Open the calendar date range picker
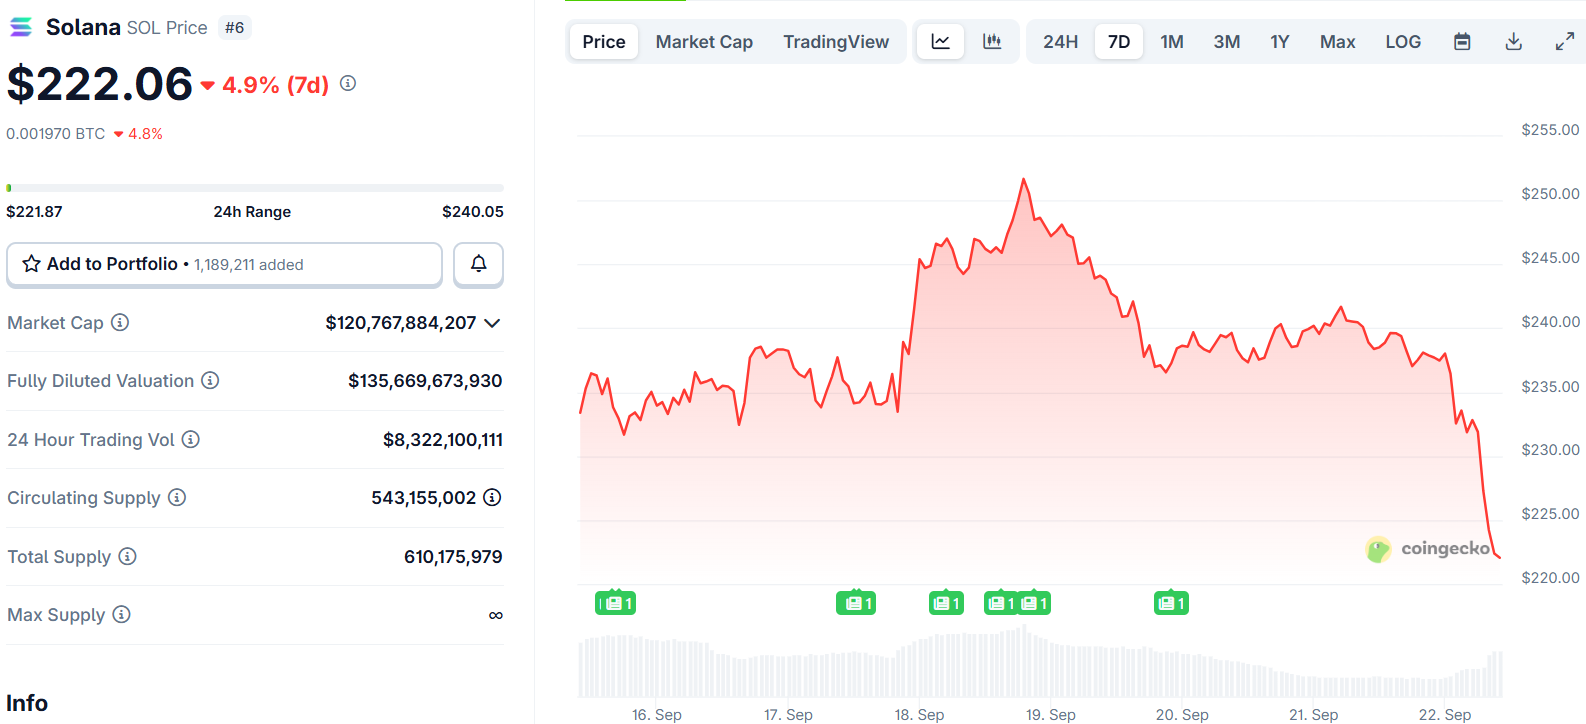Viewport: 1586px width, 724px height. coord(1462,41)
